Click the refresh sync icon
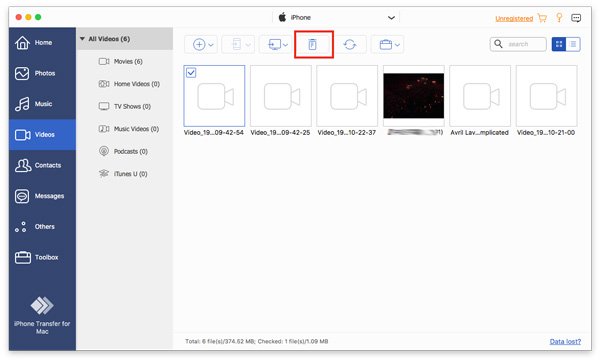The height and width of the screenshot is (361, 600). tap(350, 44)
